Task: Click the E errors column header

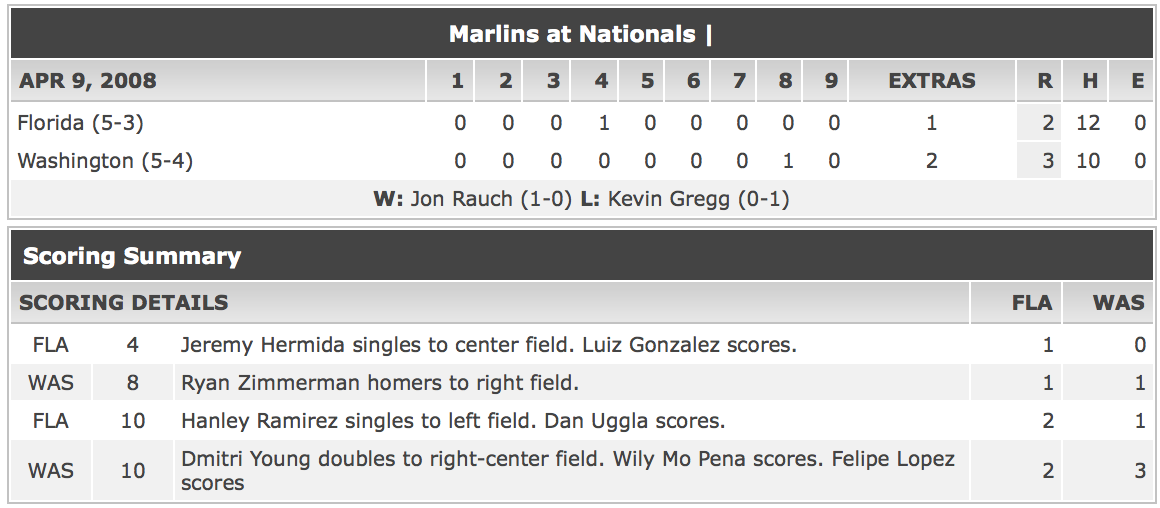Action: click(1137, 81)
